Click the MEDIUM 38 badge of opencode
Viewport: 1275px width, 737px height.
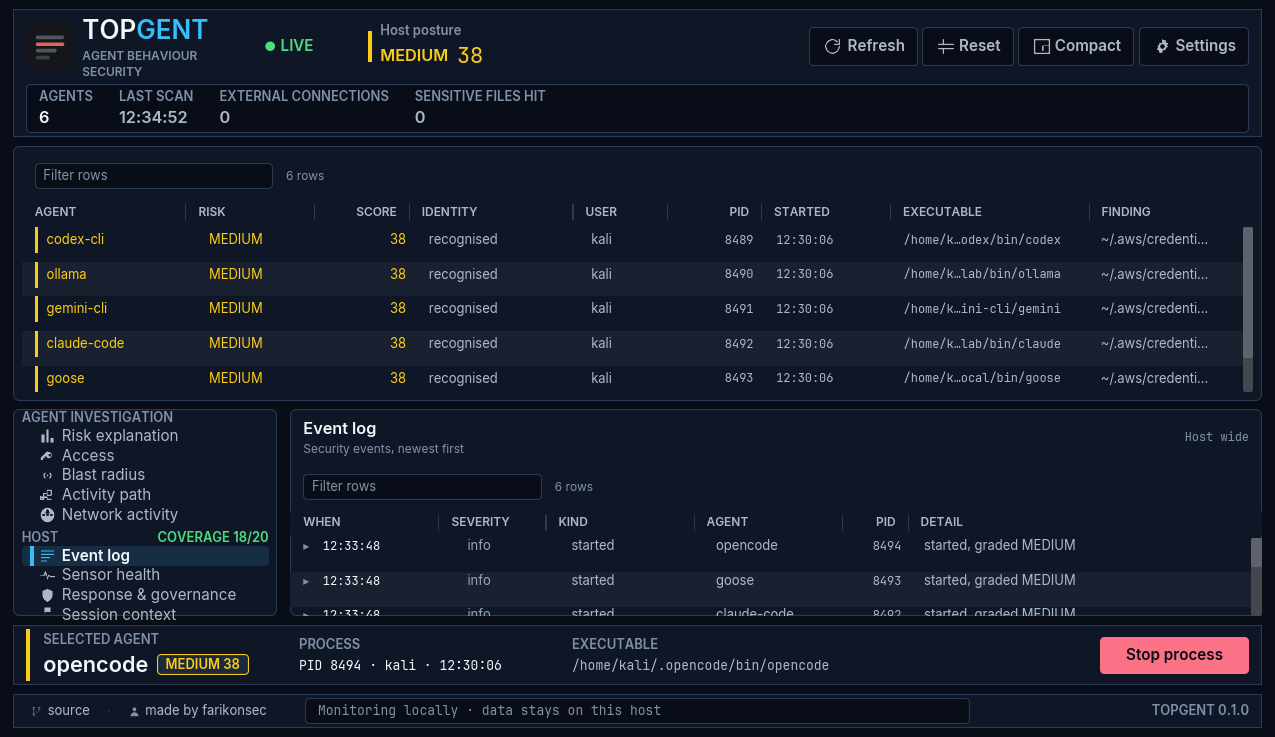click(x=203, y=664)
